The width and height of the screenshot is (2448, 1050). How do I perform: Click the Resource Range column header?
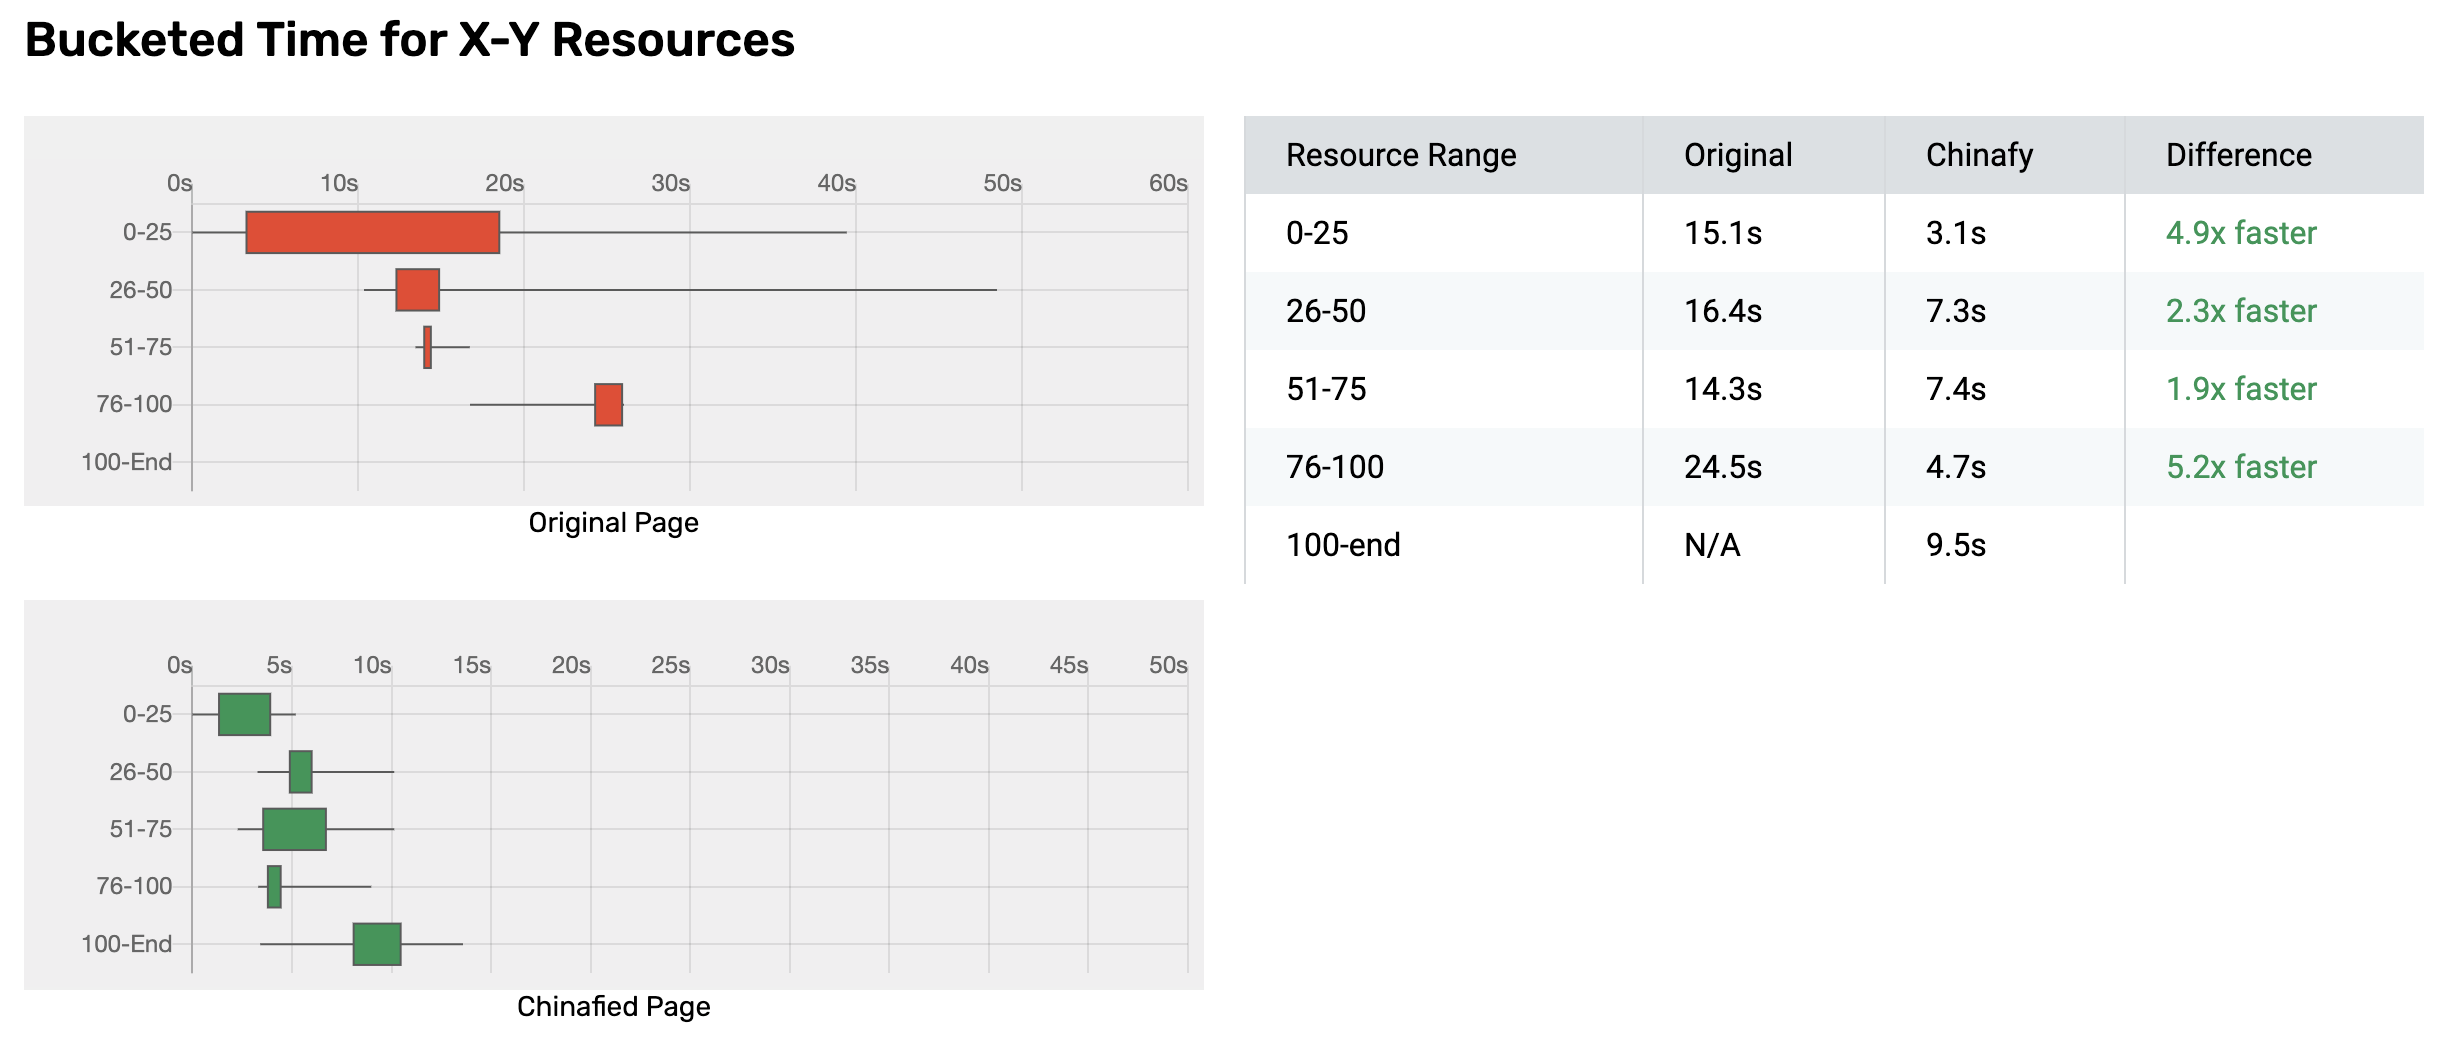1401,155
